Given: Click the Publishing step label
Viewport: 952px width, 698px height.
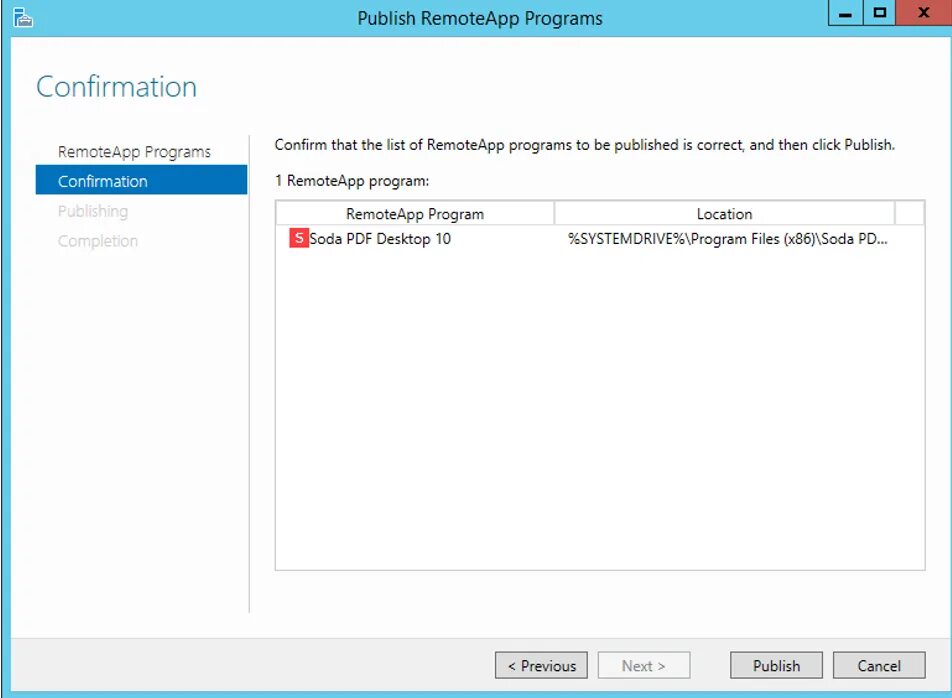Looking at the screenshot, I should 93,211.
